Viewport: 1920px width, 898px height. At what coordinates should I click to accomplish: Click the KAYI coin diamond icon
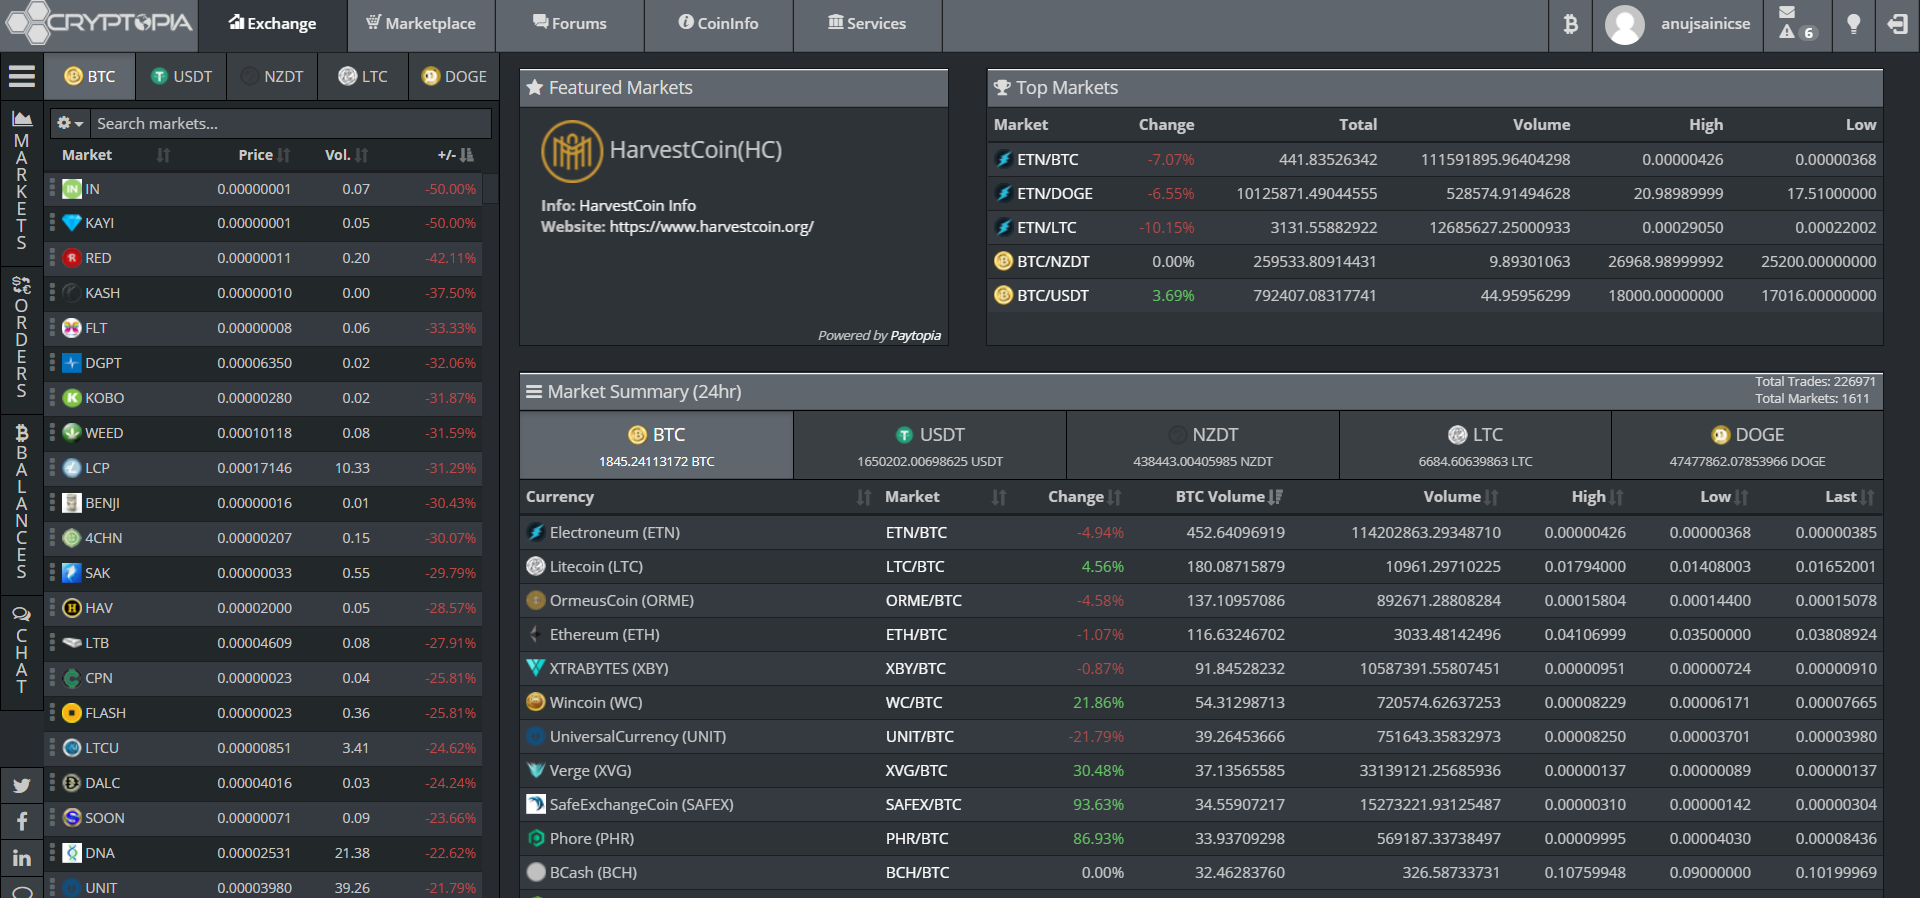pyautogui.click(x=72, y=223)
